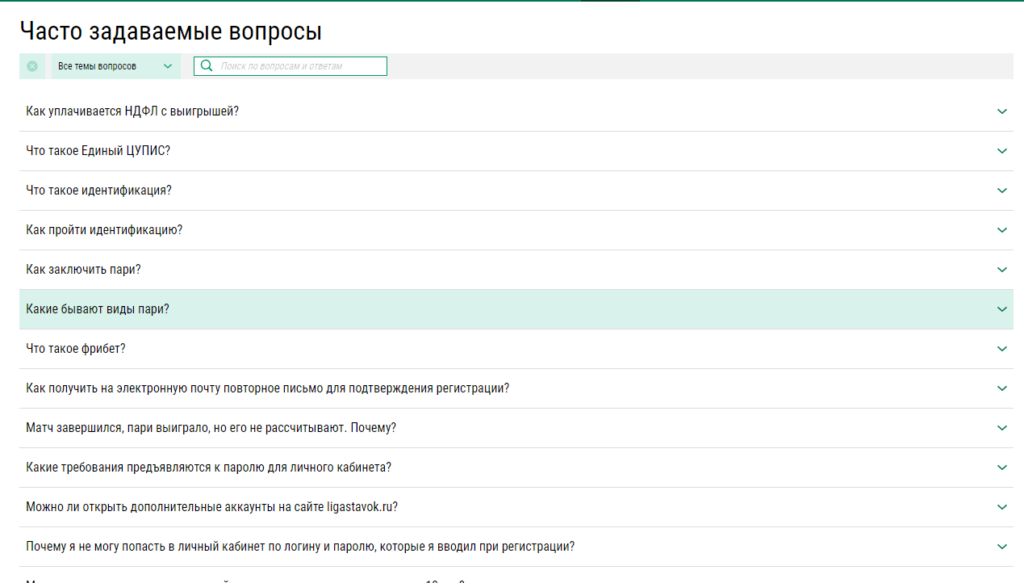Open question about дополнительные аккаунты на сайте ligastavok.ru
This screenshot has height=583, width=1024.
(516, 507)
